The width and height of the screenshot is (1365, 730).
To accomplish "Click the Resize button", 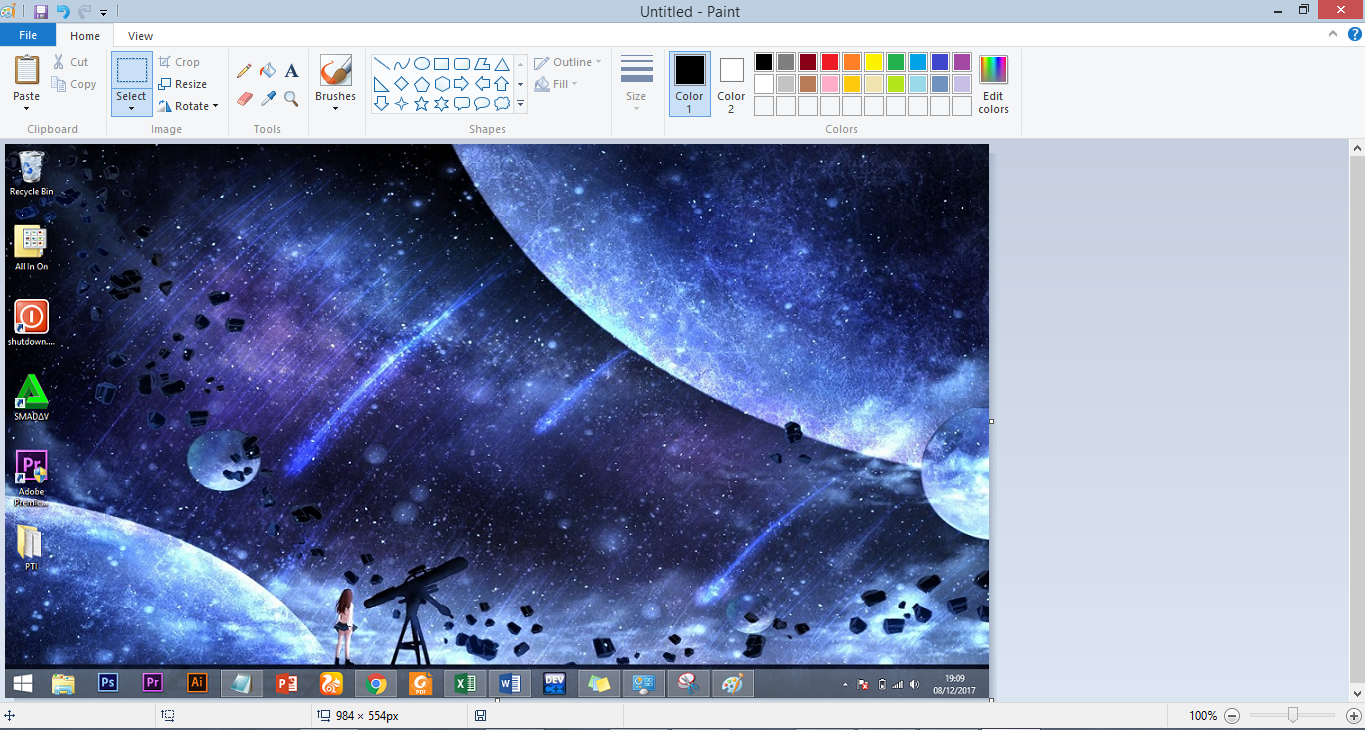I will [183, 84].
